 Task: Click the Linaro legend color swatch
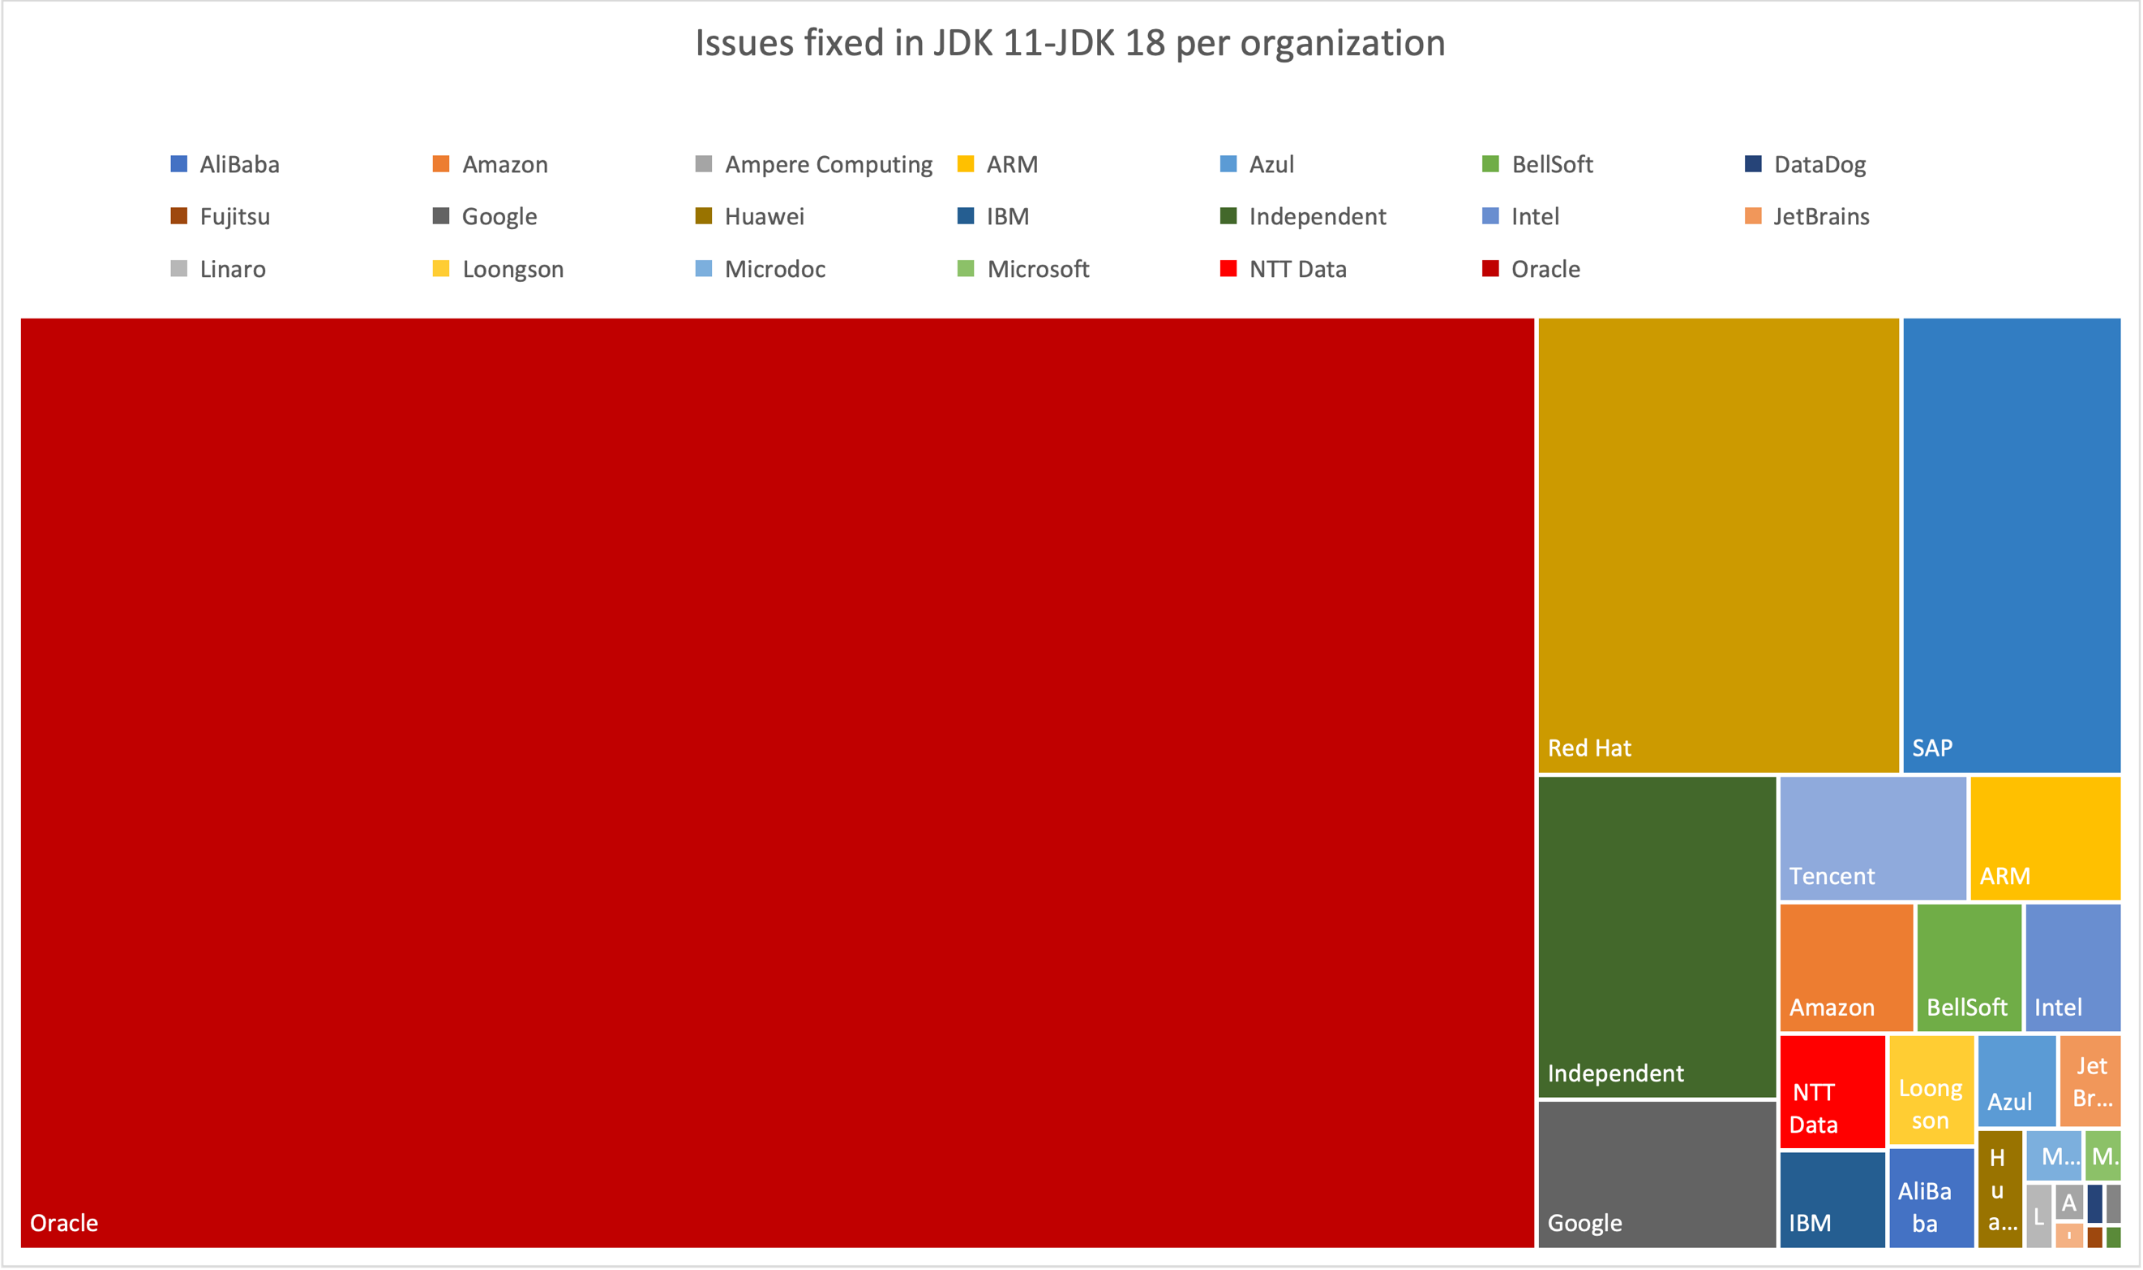[x=178, y=268]
